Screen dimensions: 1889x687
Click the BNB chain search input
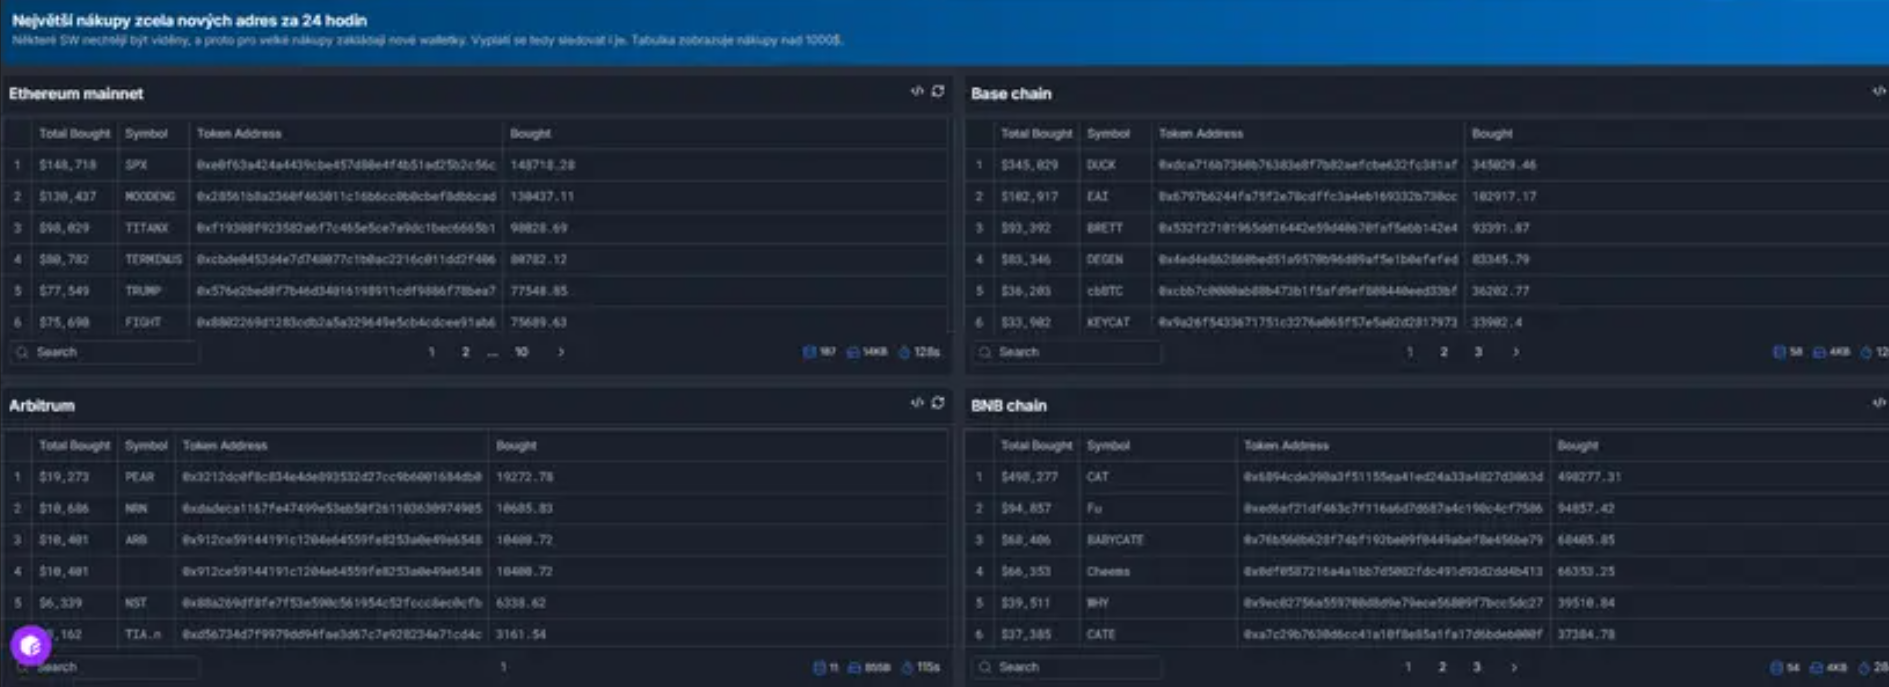click(1072, 667)
